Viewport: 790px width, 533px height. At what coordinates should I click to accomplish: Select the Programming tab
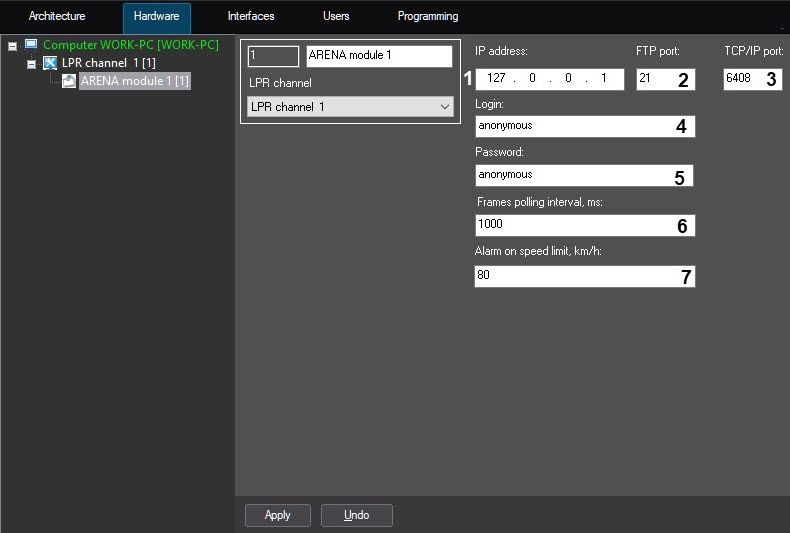tap(427, 17)
